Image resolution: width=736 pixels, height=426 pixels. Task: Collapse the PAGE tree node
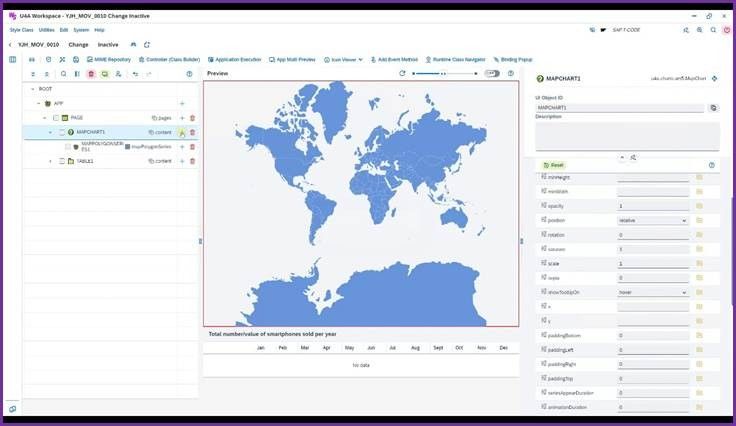pyautogui.click(x=45, y=118)
